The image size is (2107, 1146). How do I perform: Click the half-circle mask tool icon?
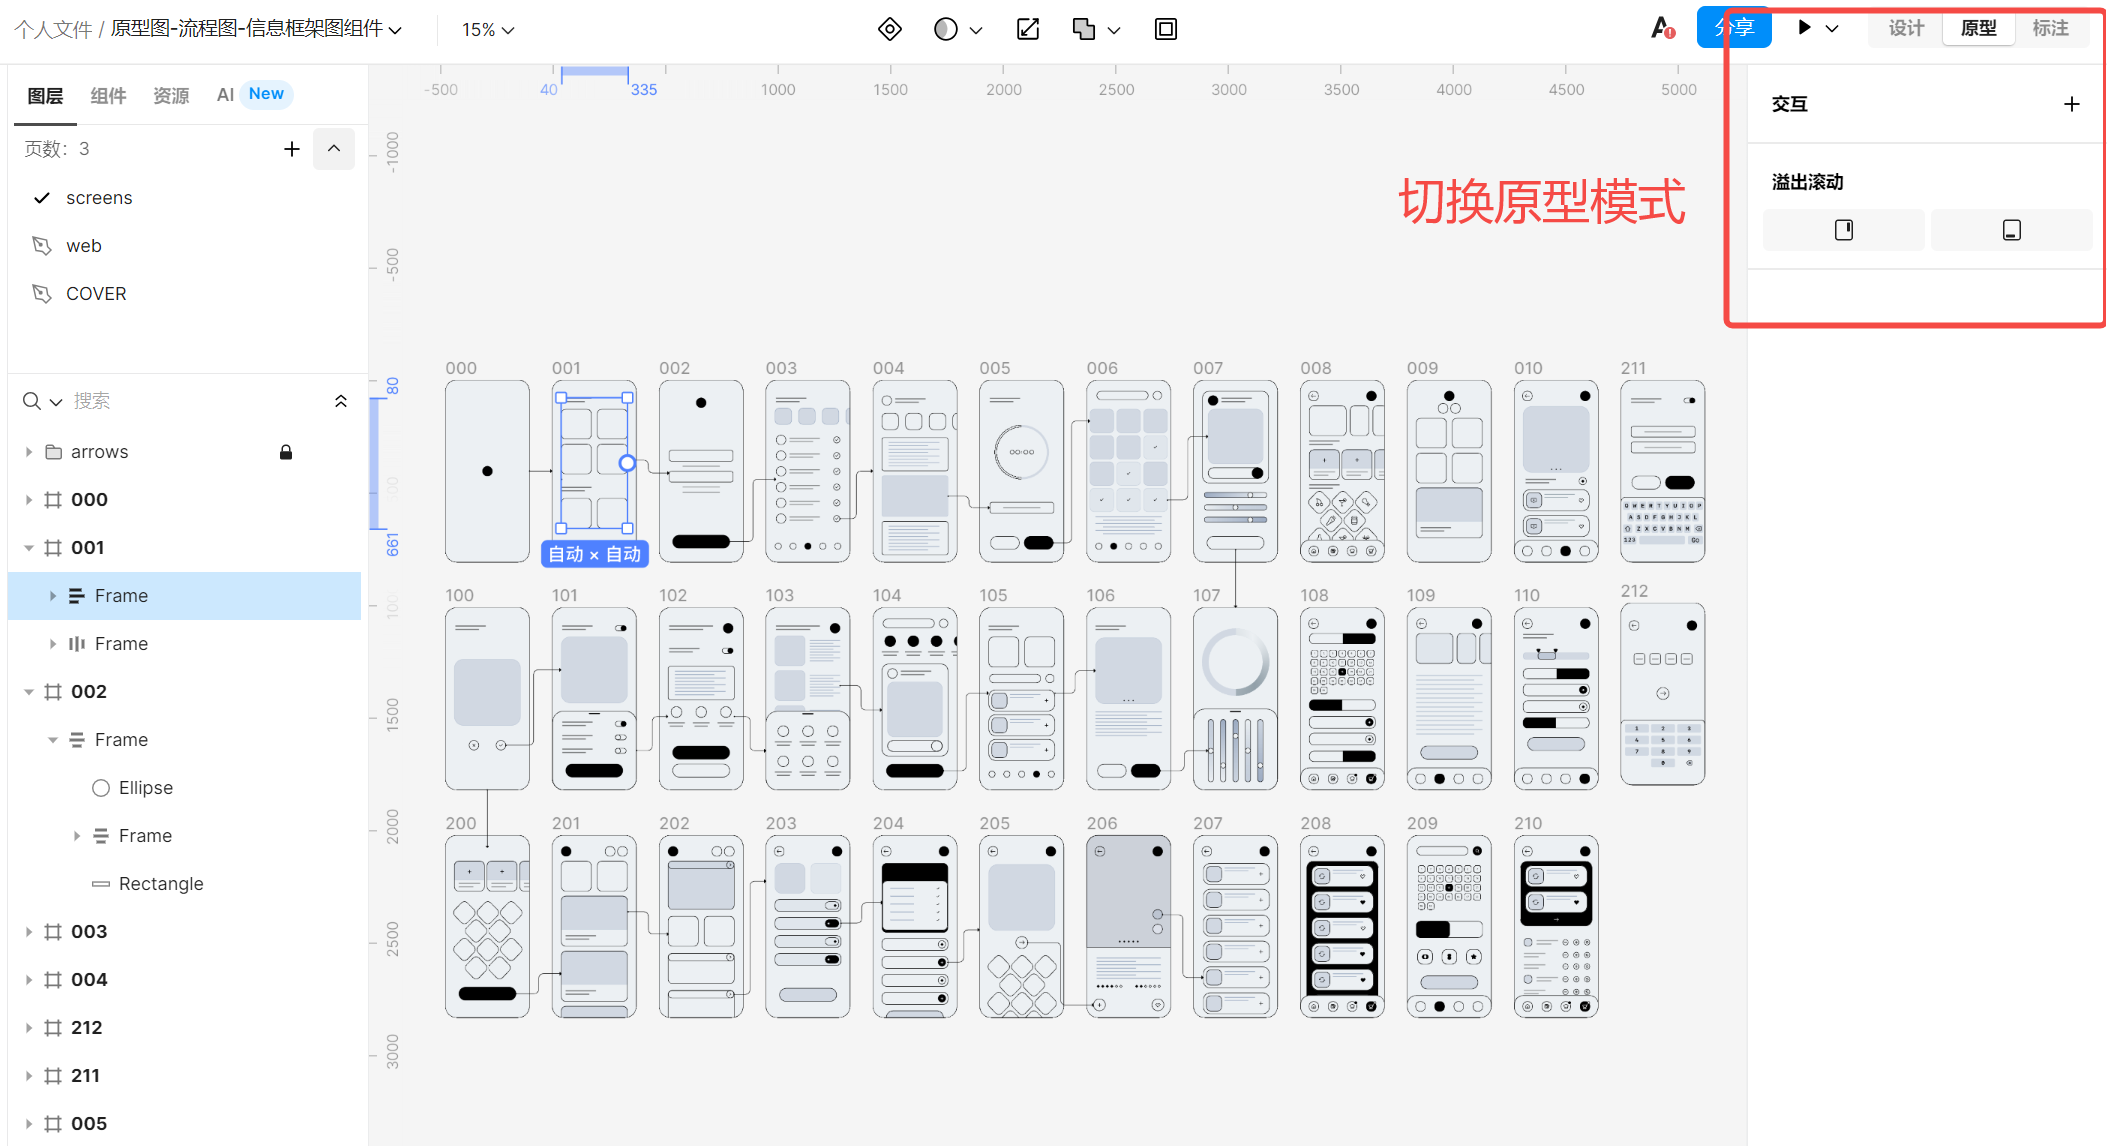coord(945,29)
